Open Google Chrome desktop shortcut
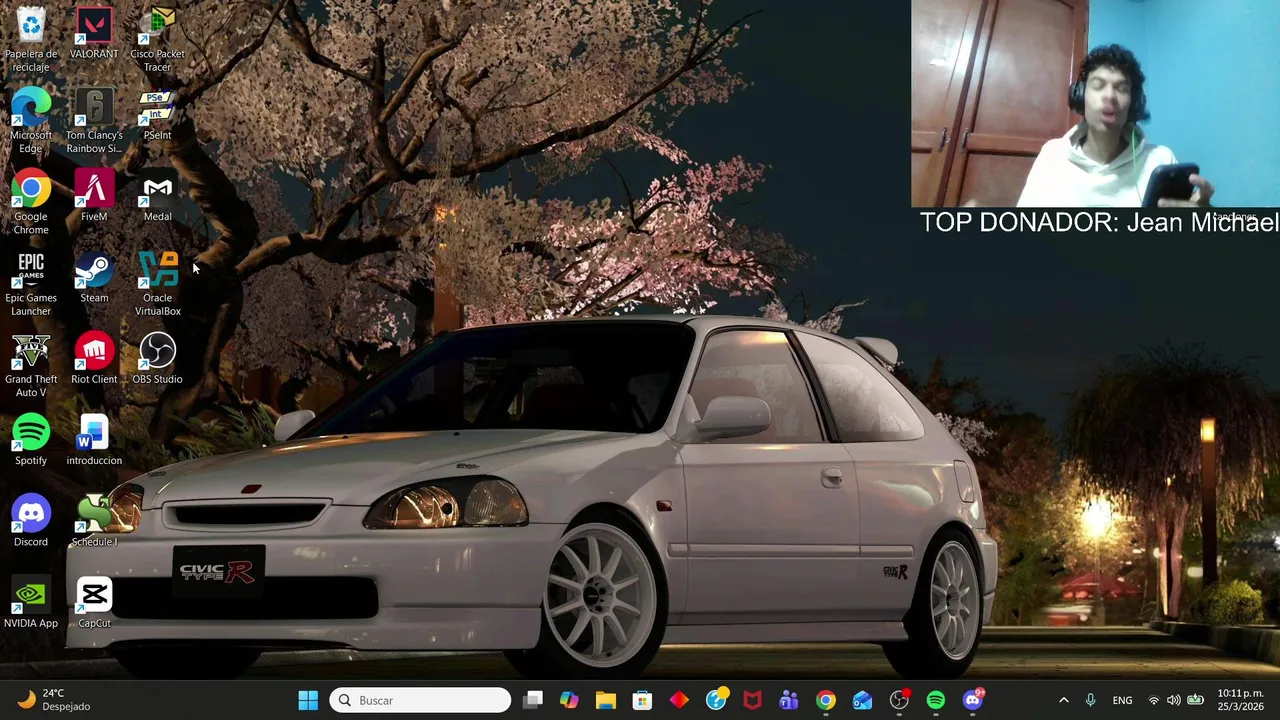 [31, 203]
